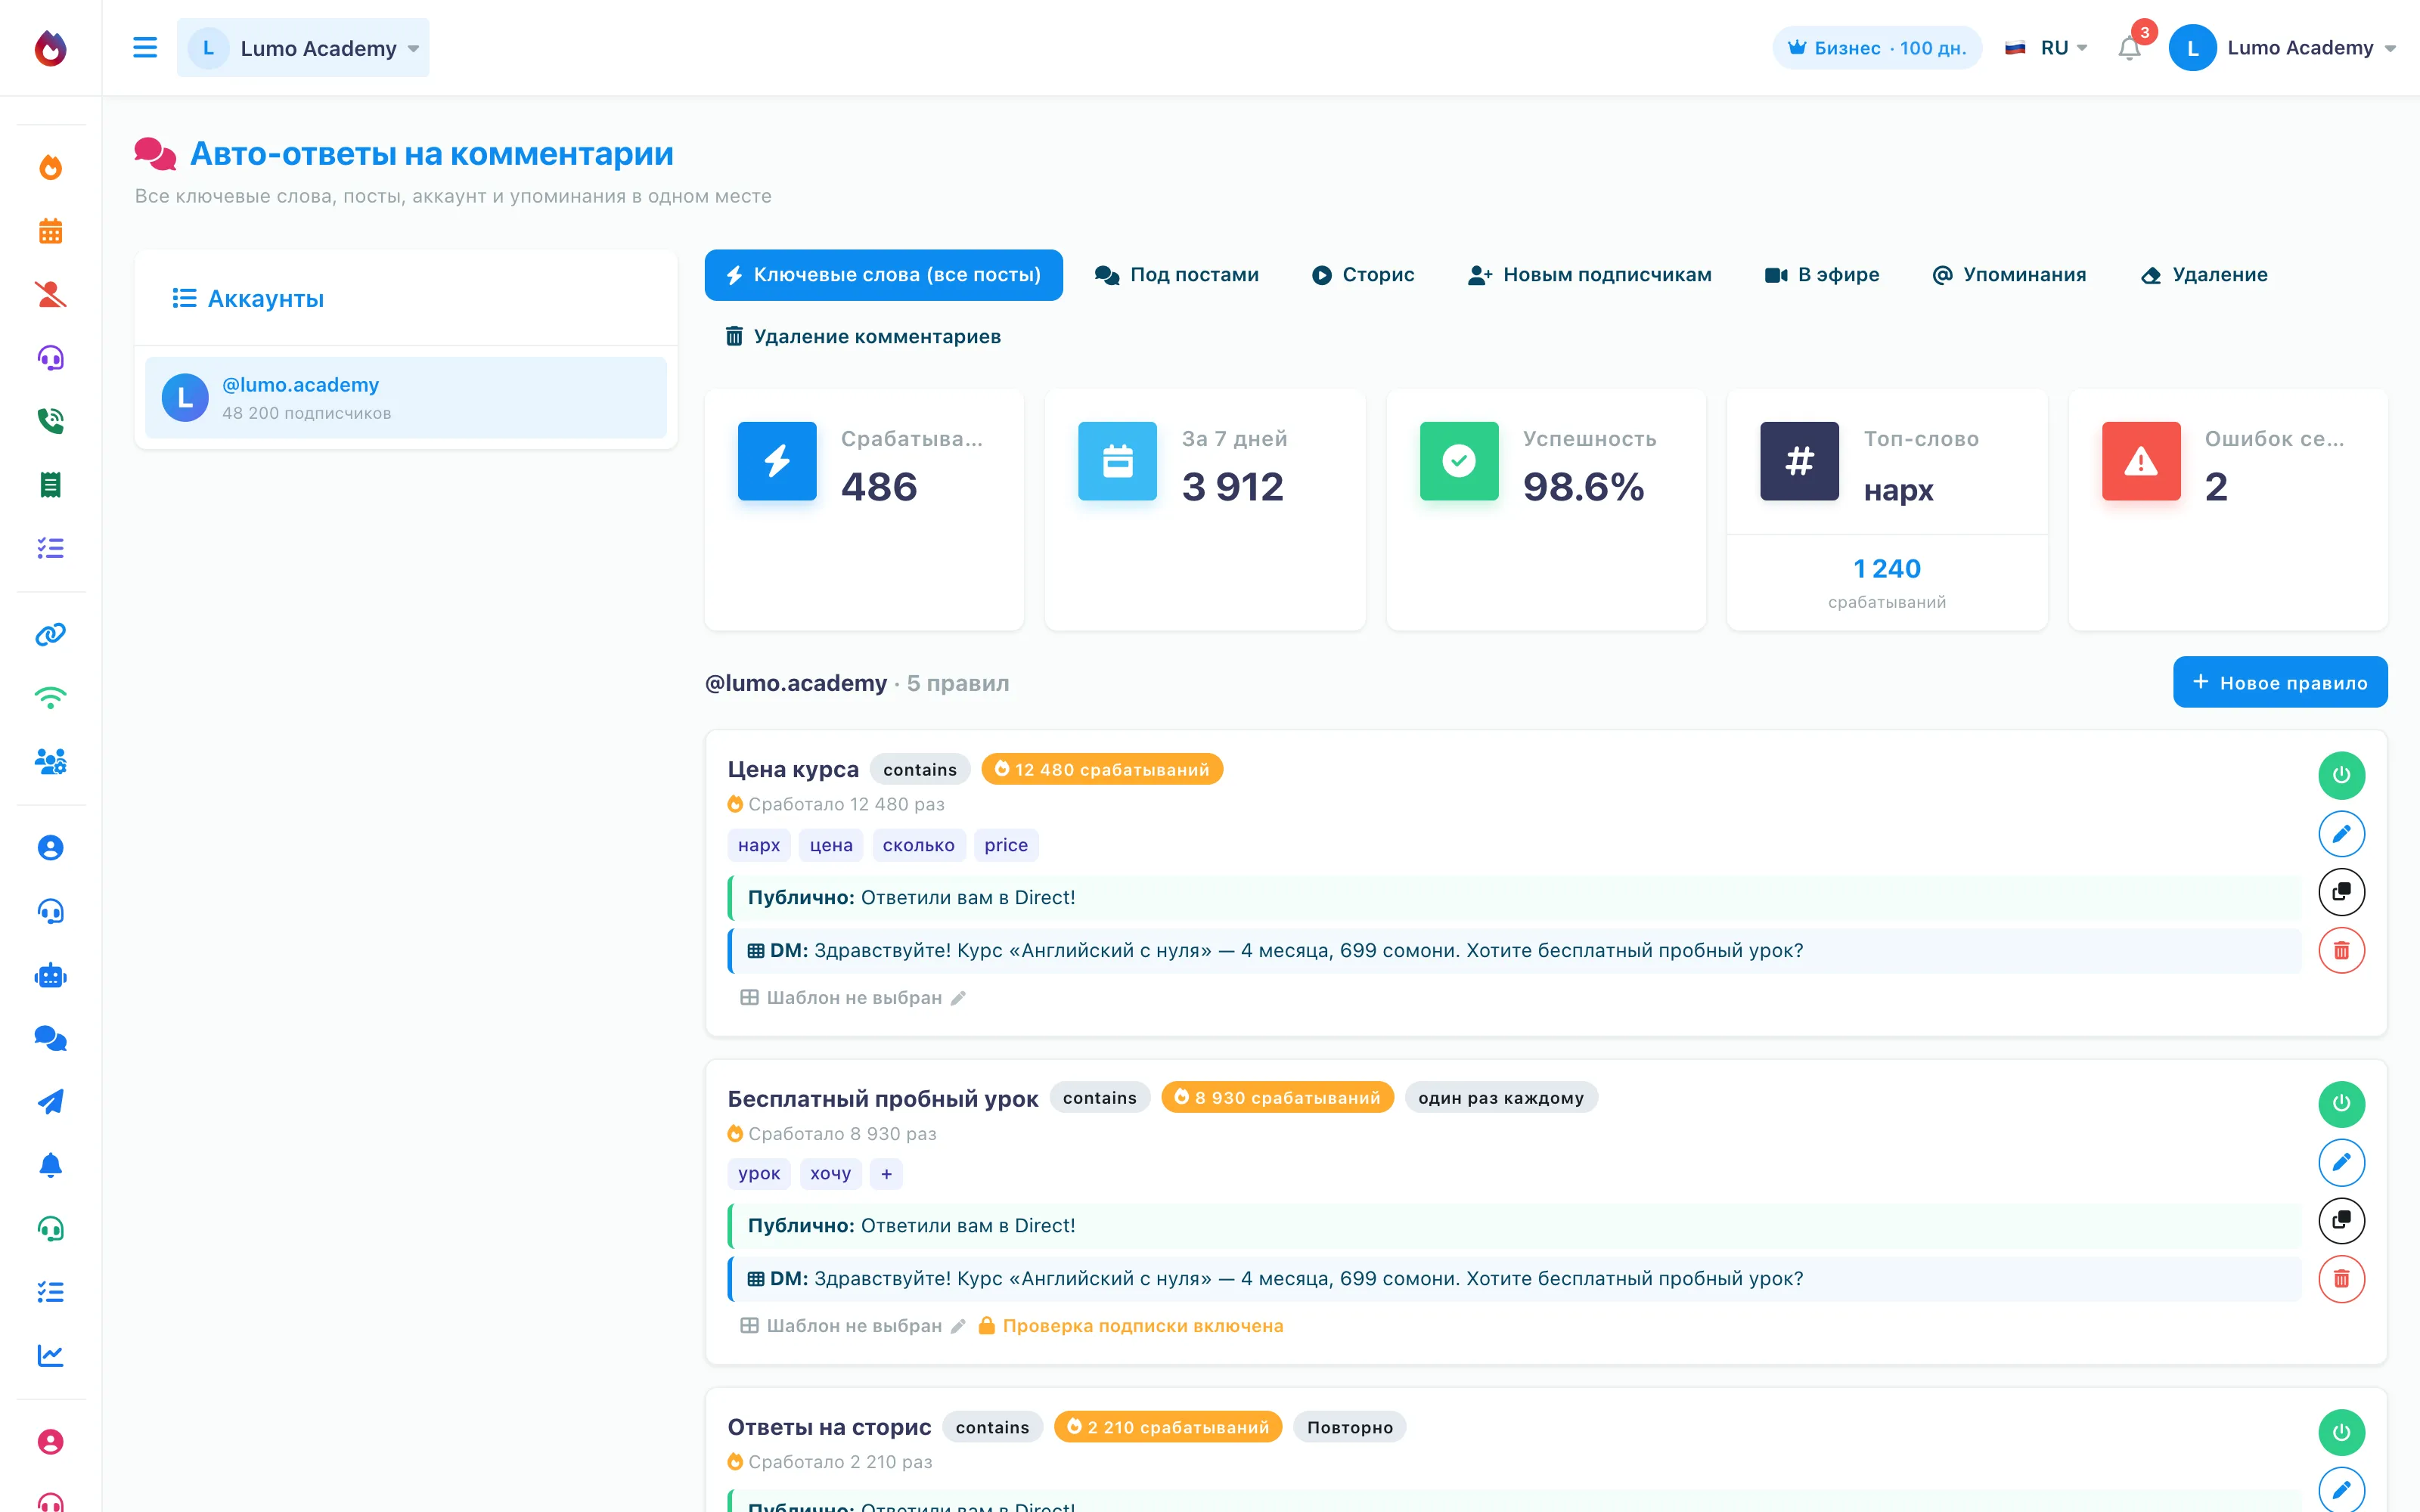This screenshot has height=1512, width=2420.
Task: Select the @lumo.academy account
Action: (406, 398)
